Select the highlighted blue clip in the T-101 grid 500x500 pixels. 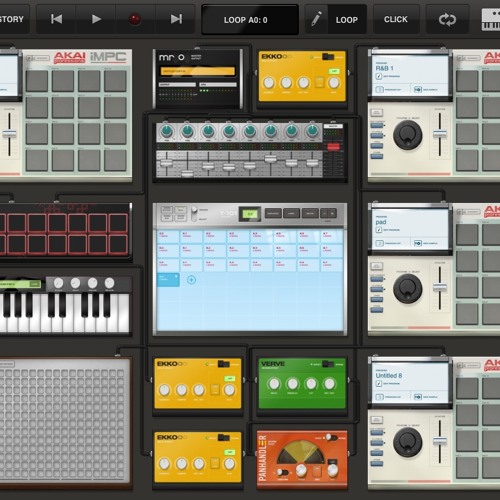(168, 280)
